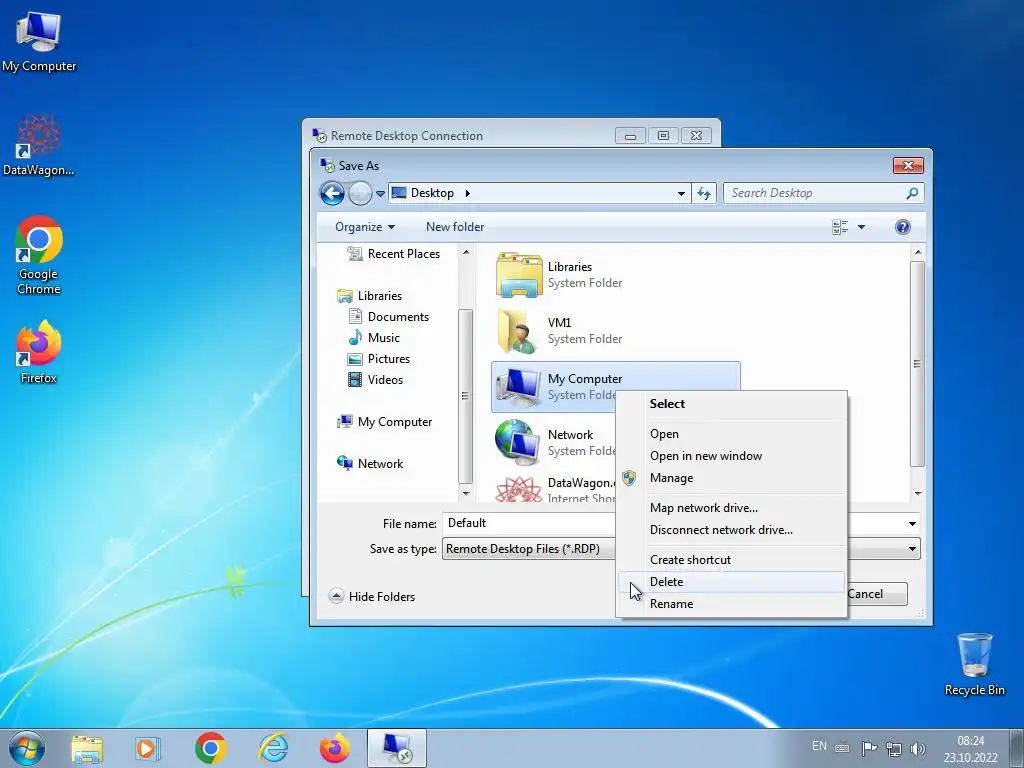Click Remote Desktop Connection taskbar button
The image size is (1024, 768).
pyautogui.click(x=397, y=748)
